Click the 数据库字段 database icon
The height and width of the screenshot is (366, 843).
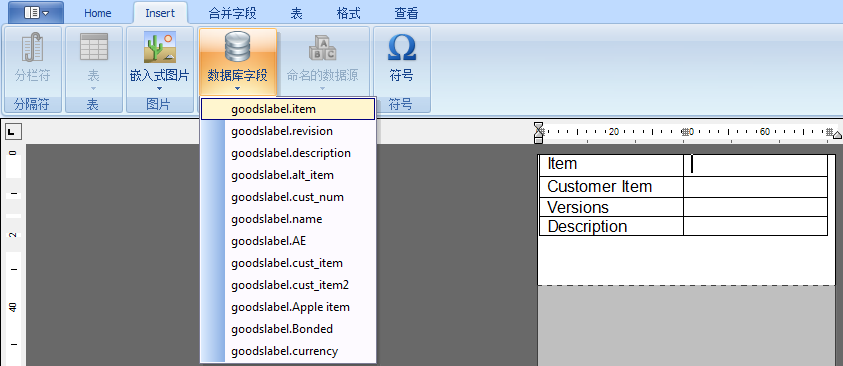tap(238, 47)
